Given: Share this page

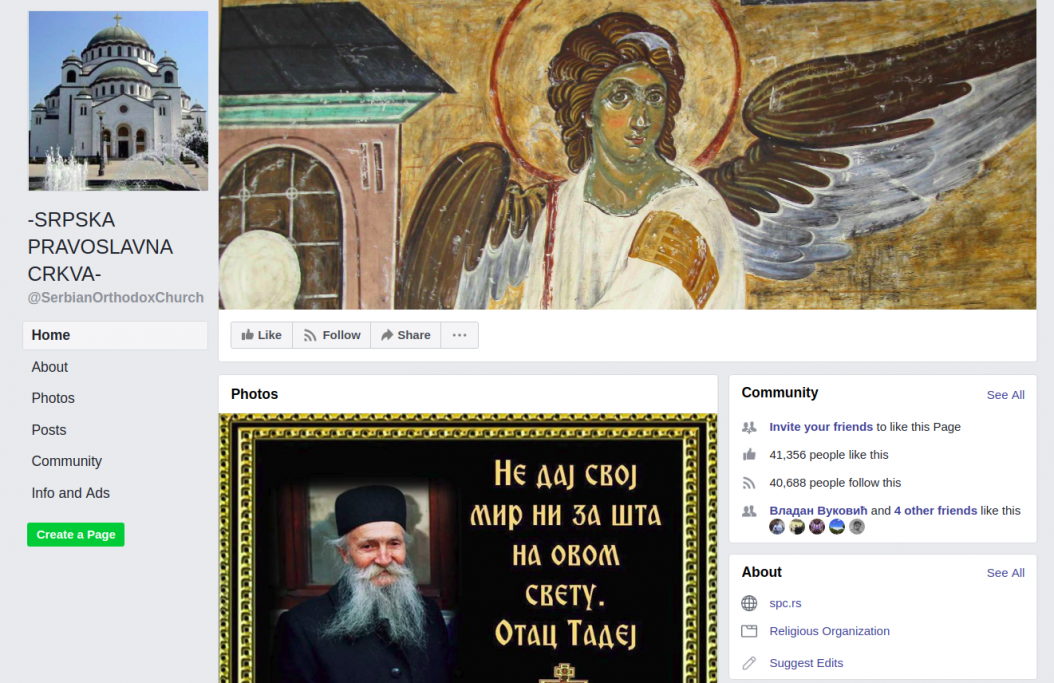Looking at the screenshot, I should (405, 335).
